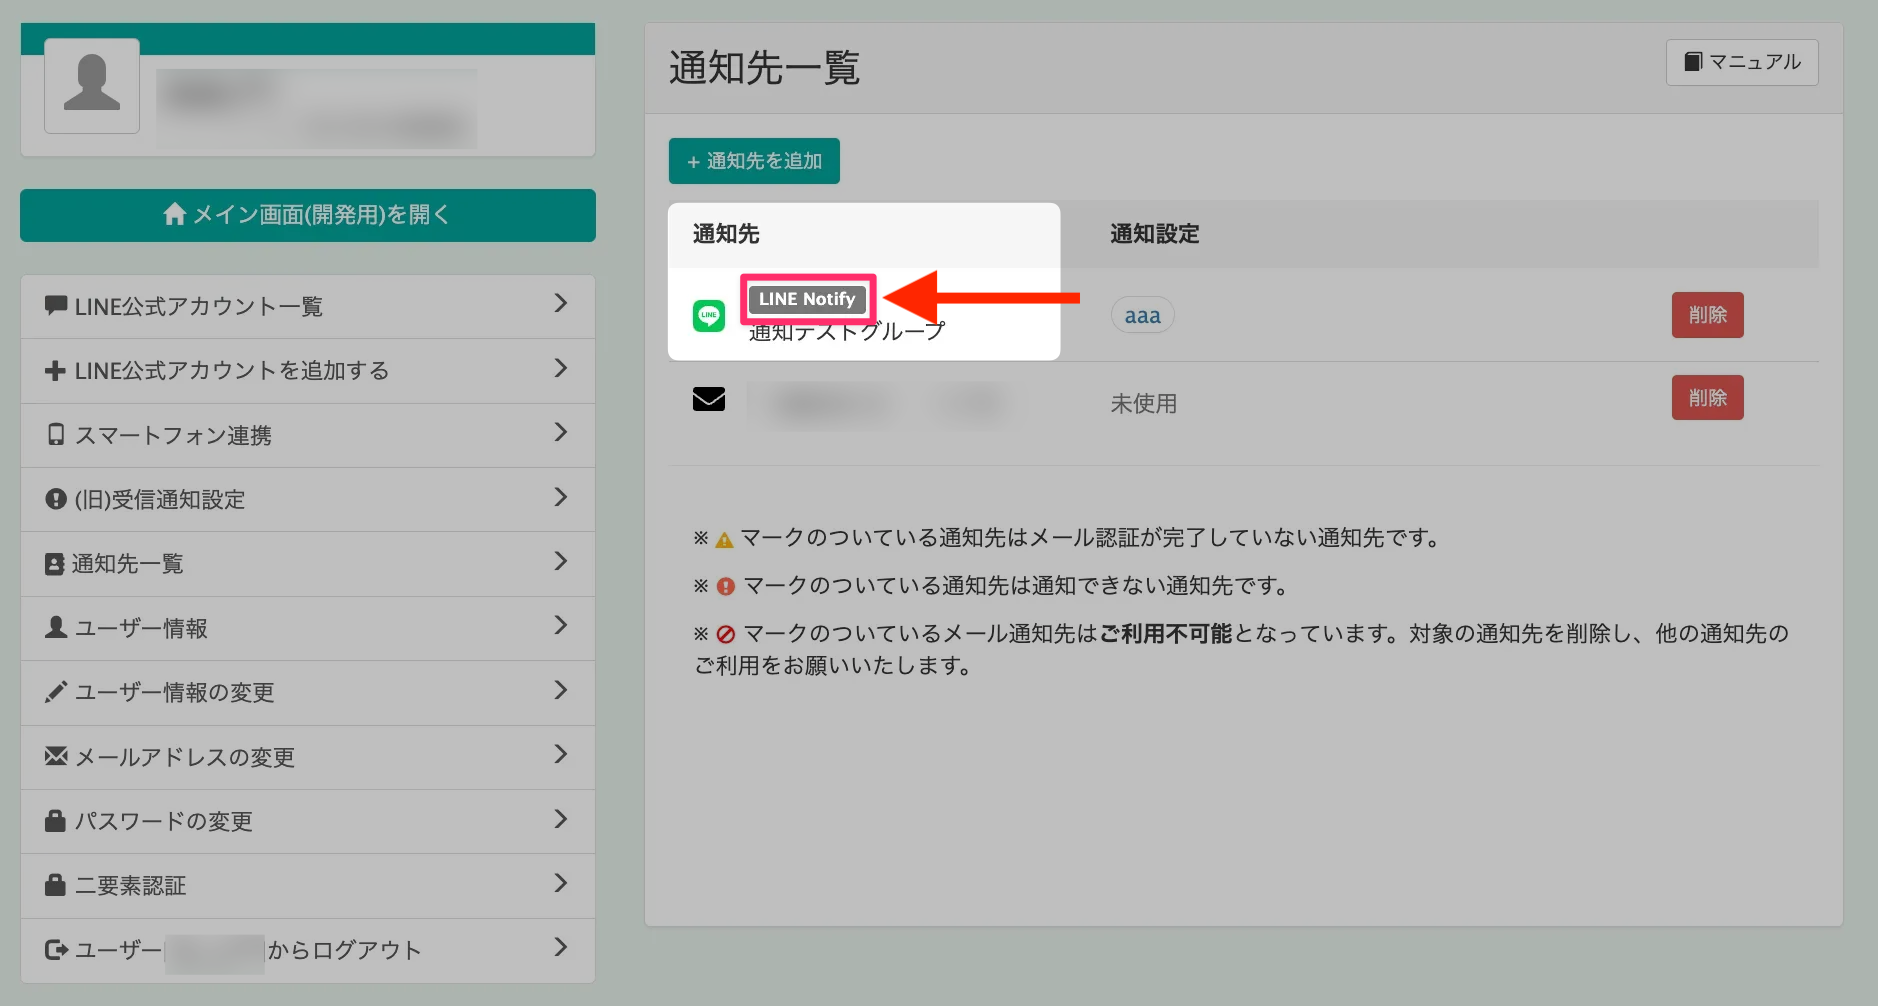The image size is (1878, 1006).
Task: Open メールアドレスの変更 via its chevron arrow
Action: (x=561, y=757)
